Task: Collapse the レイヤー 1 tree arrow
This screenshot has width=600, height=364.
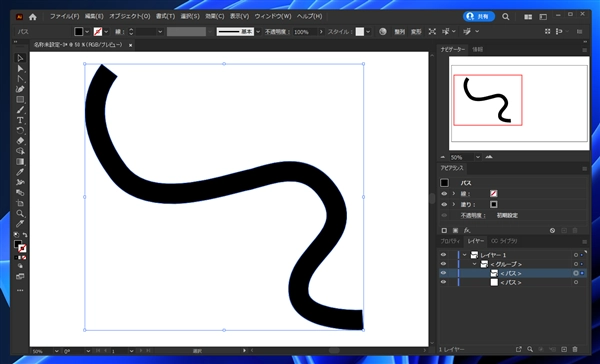Action: pyautogui.click(x=465, y=255)
